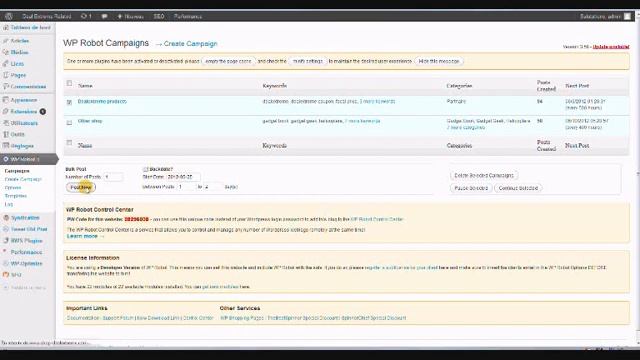Click the Continue Selected button

pos(518,188)
